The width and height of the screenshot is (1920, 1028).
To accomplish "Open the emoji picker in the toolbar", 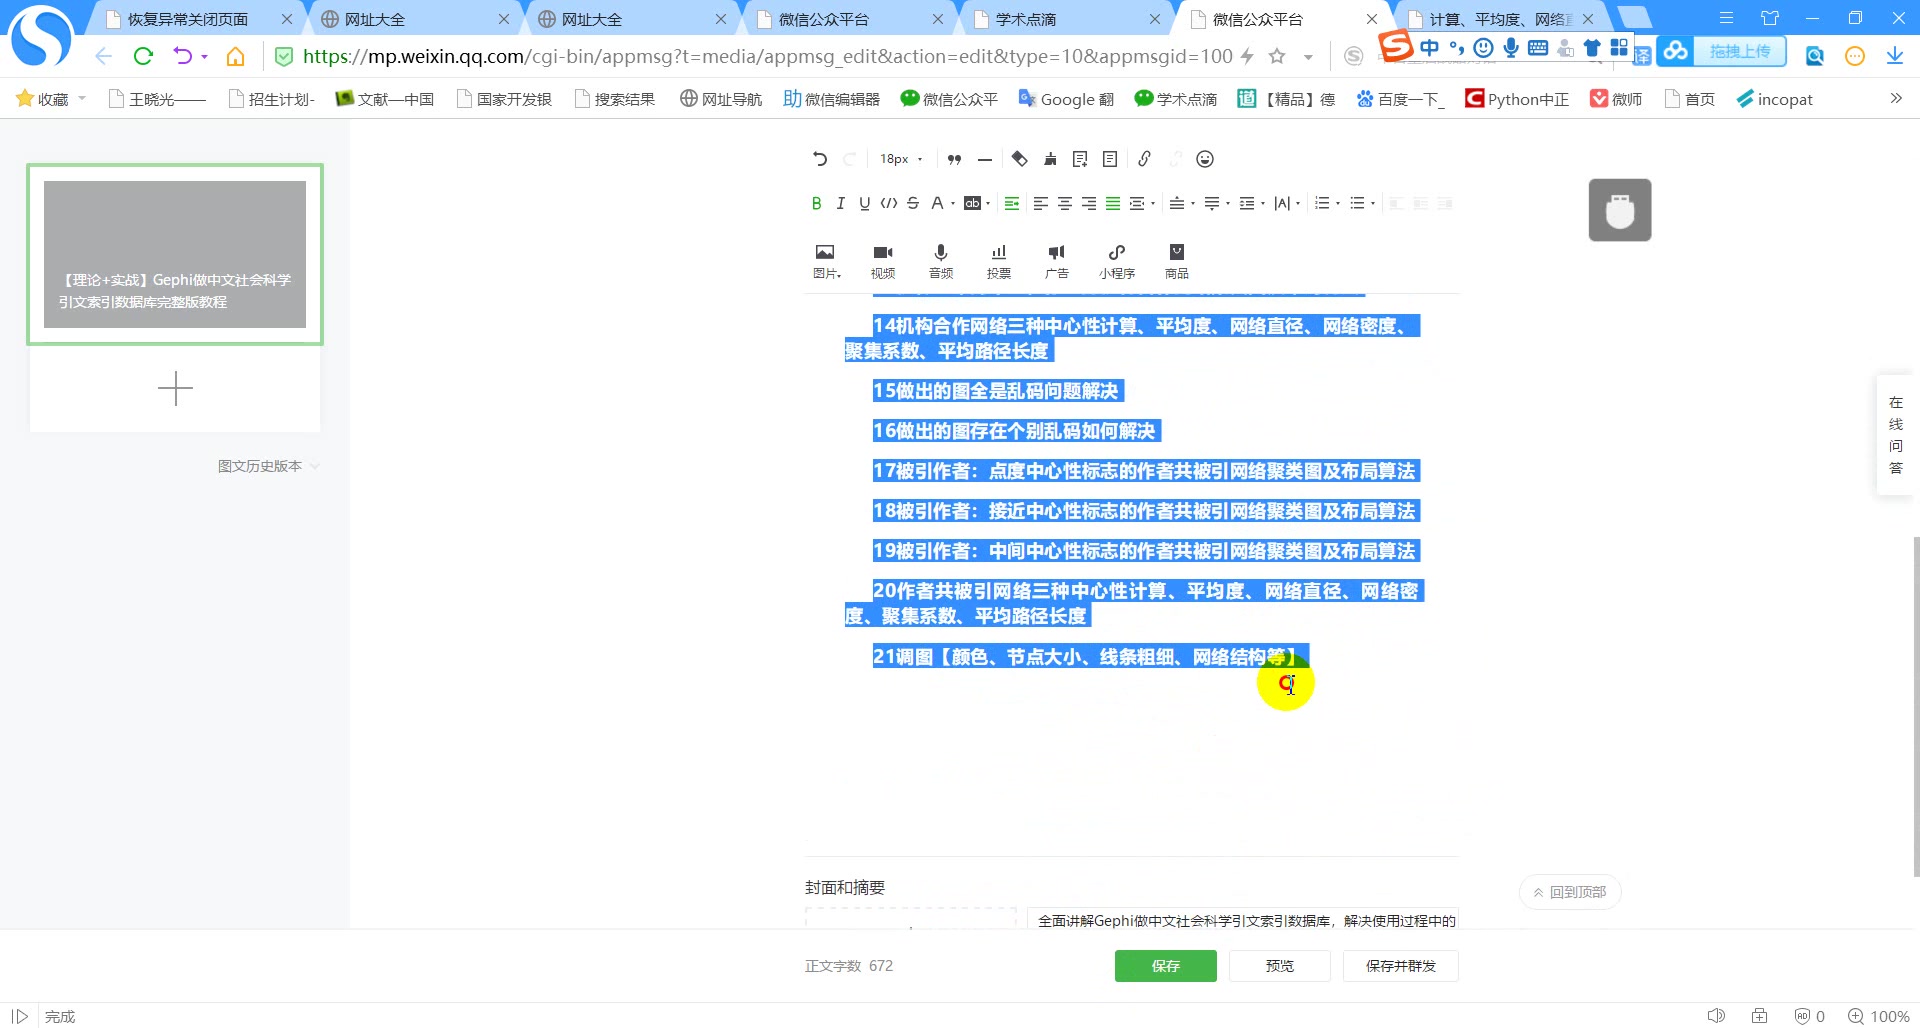I will tap(1205, 159).
